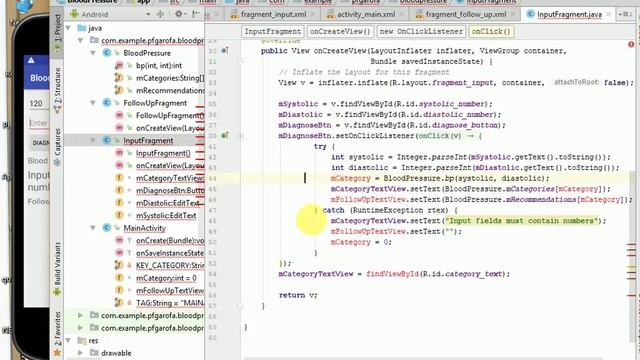The width and height of the screenshot is (640, 360).
Task: Toggle the fold marker beside setOnClickListener line
Action: point(240,136)
